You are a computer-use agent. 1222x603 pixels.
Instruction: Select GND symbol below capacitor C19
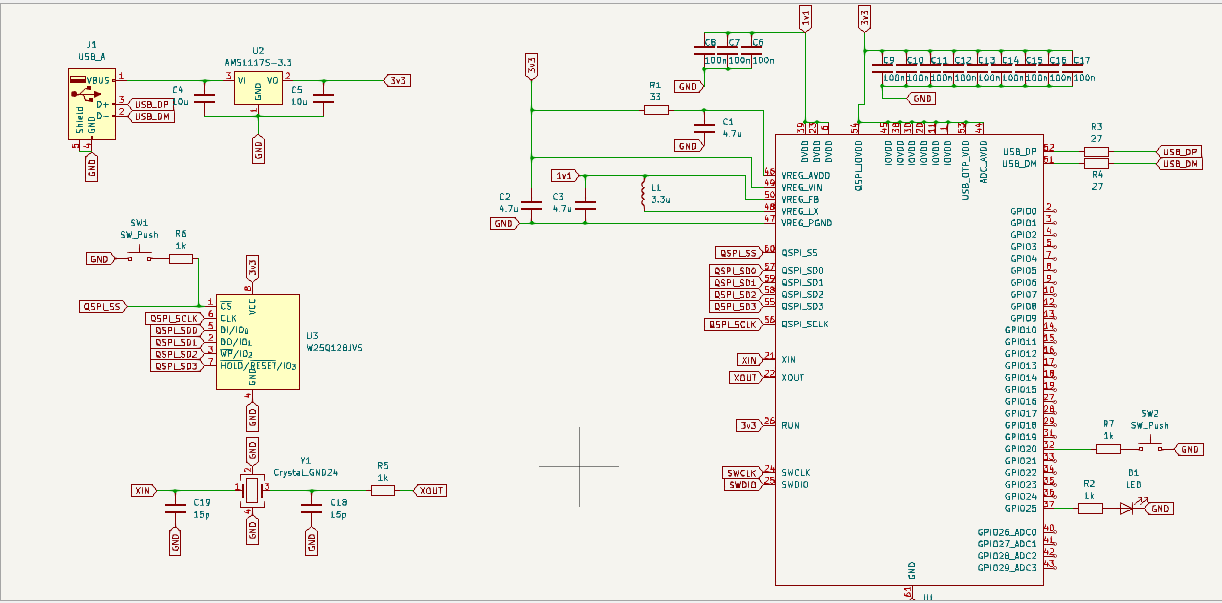tap(175, 543)
